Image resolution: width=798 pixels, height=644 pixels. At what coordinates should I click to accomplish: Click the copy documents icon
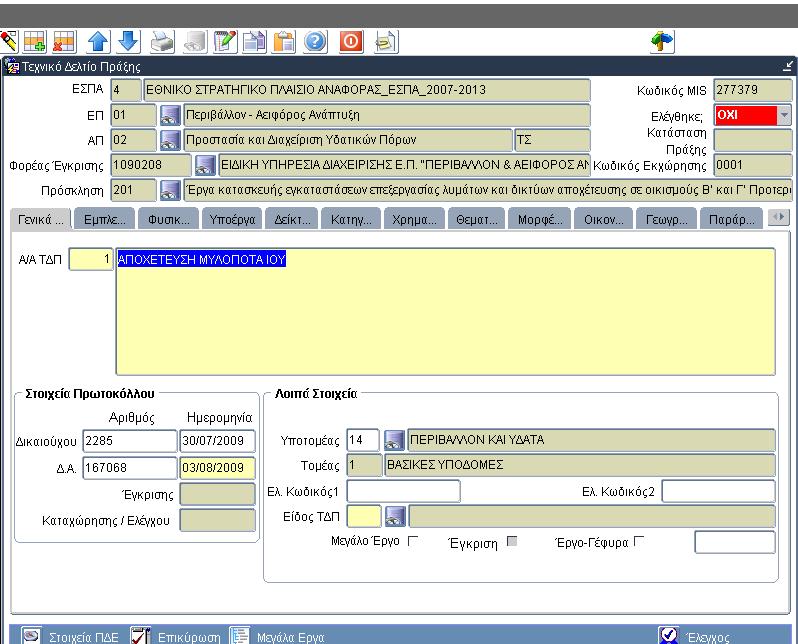click(254, 41)
